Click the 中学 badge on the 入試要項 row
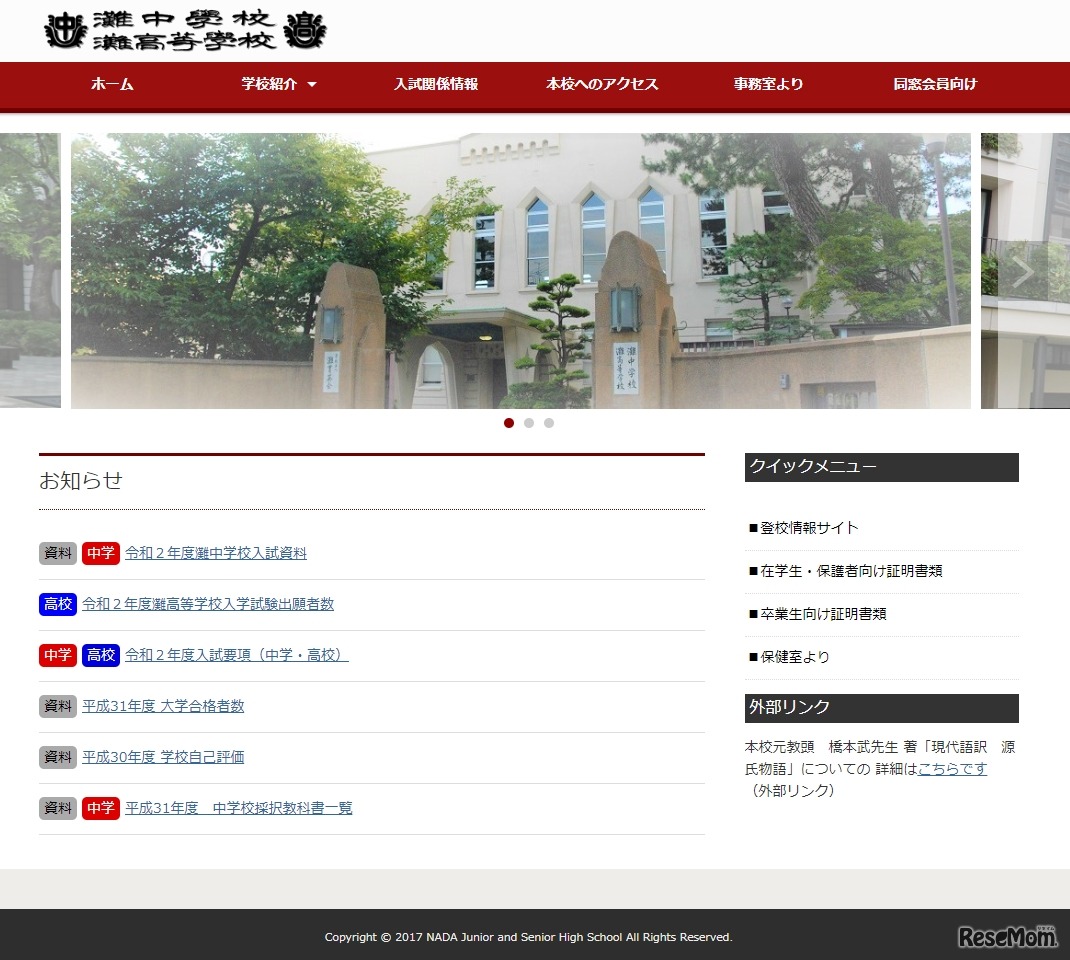The height and width of the screenshot is (960, 1070). (57, 655)
